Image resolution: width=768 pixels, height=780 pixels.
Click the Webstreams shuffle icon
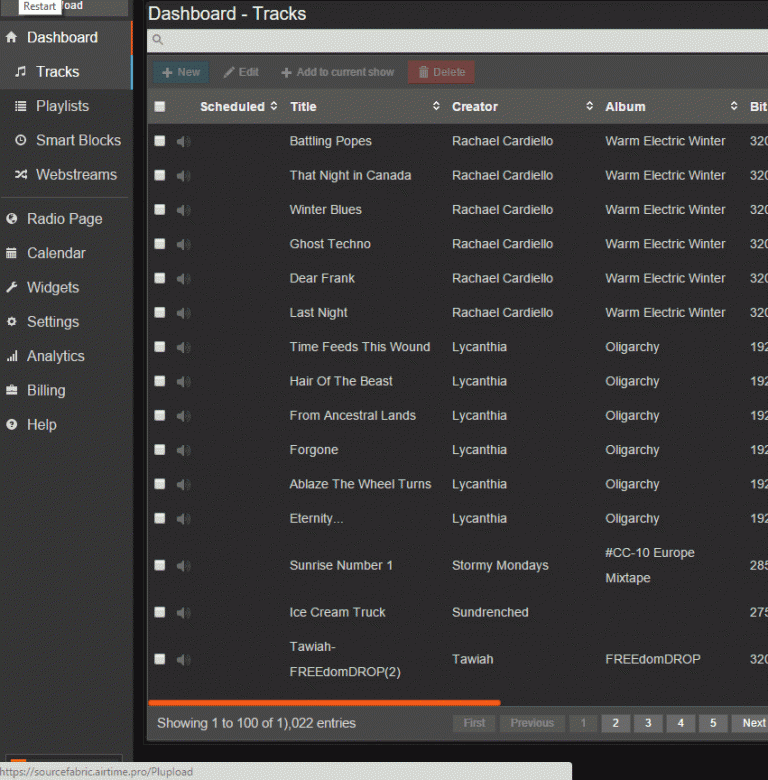click(20, 175)
